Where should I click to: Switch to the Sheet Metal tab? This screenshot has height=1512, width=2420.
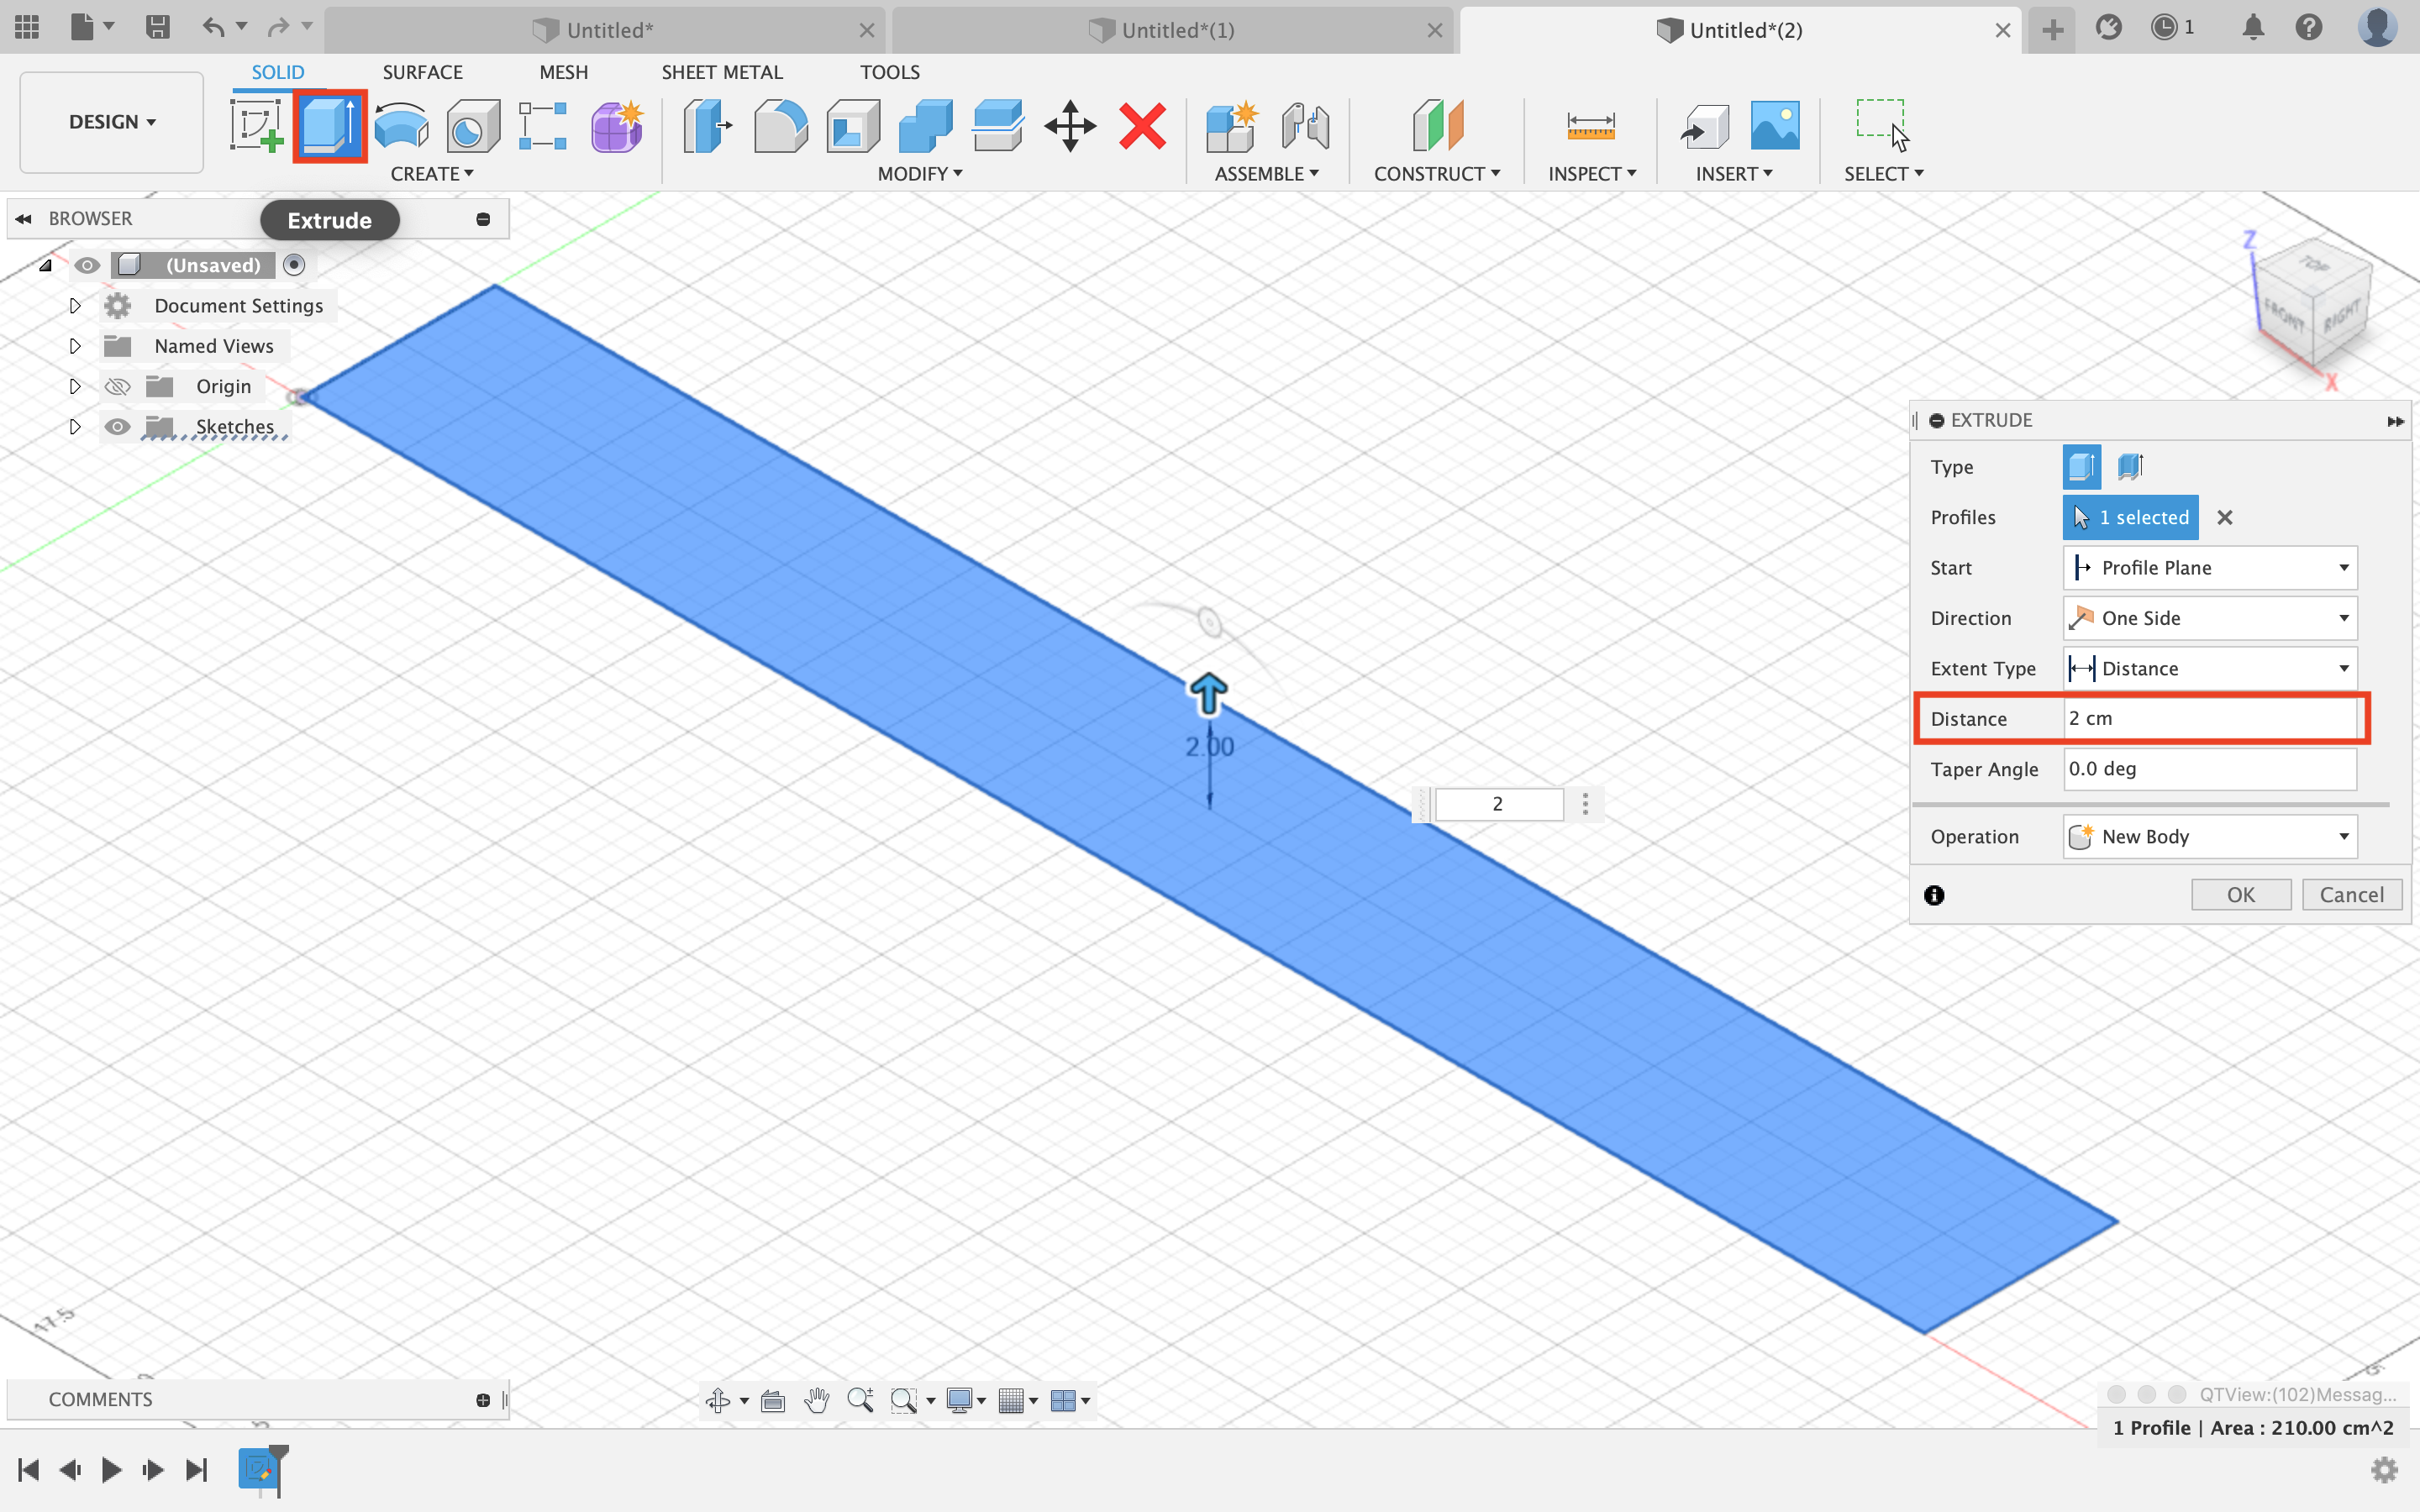[x=721, y=71]
